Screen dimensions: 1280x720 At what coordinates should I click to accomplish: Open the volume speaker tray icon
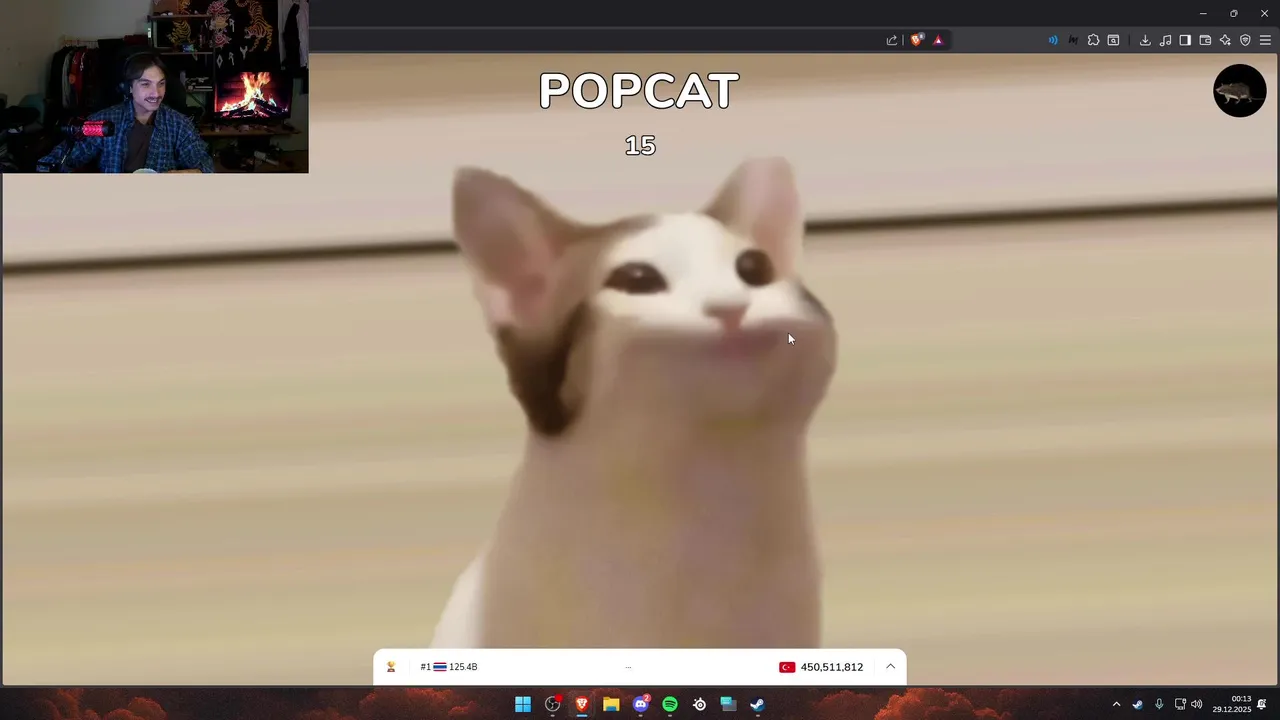[x=1197, y=704]
